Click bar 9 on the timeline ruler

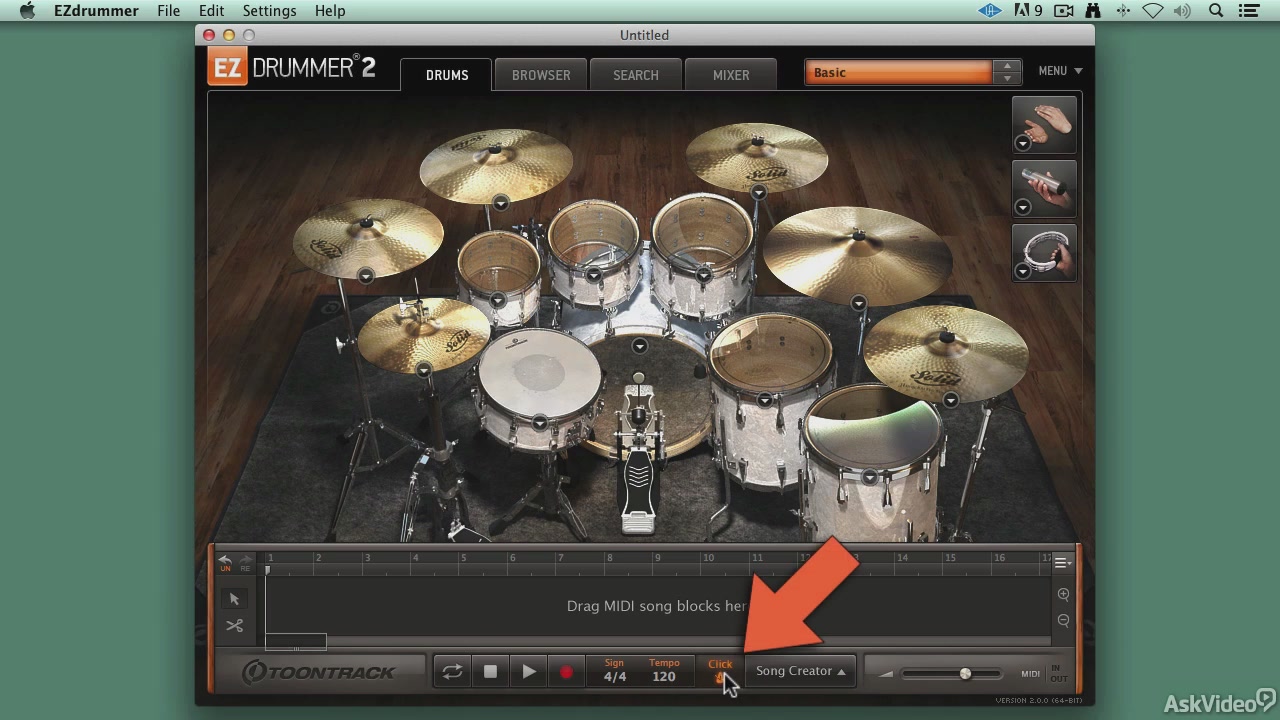tap(658, 558)
